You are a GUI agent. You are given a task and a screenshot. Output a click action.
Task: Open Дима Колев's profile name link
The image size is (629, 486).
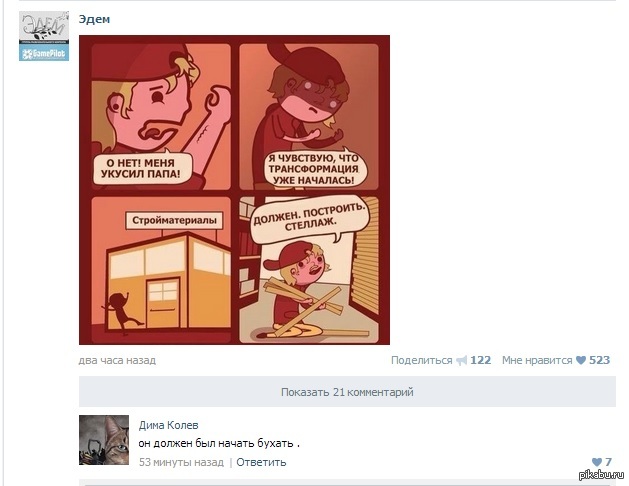[x=168, y=425]
